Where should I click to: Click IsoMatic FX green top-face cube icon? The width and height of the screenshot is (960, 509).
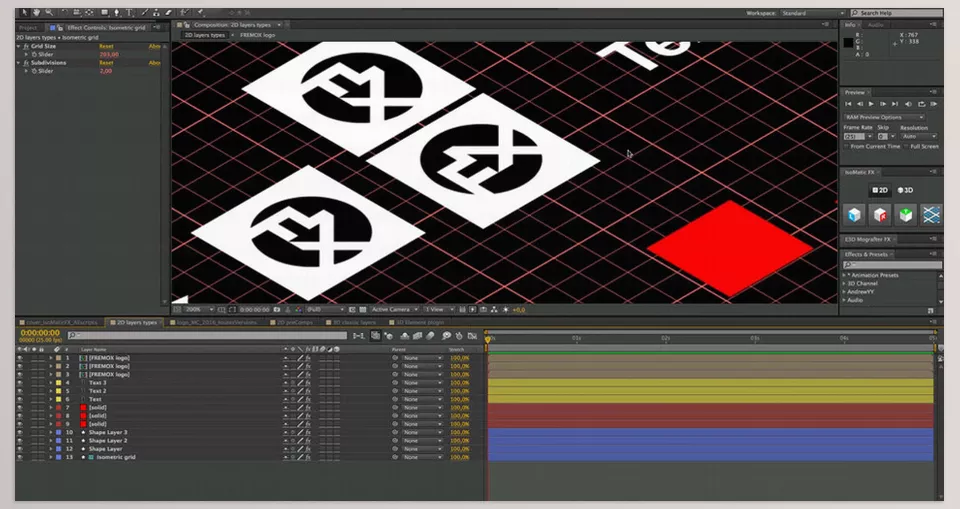click(906, 214)
